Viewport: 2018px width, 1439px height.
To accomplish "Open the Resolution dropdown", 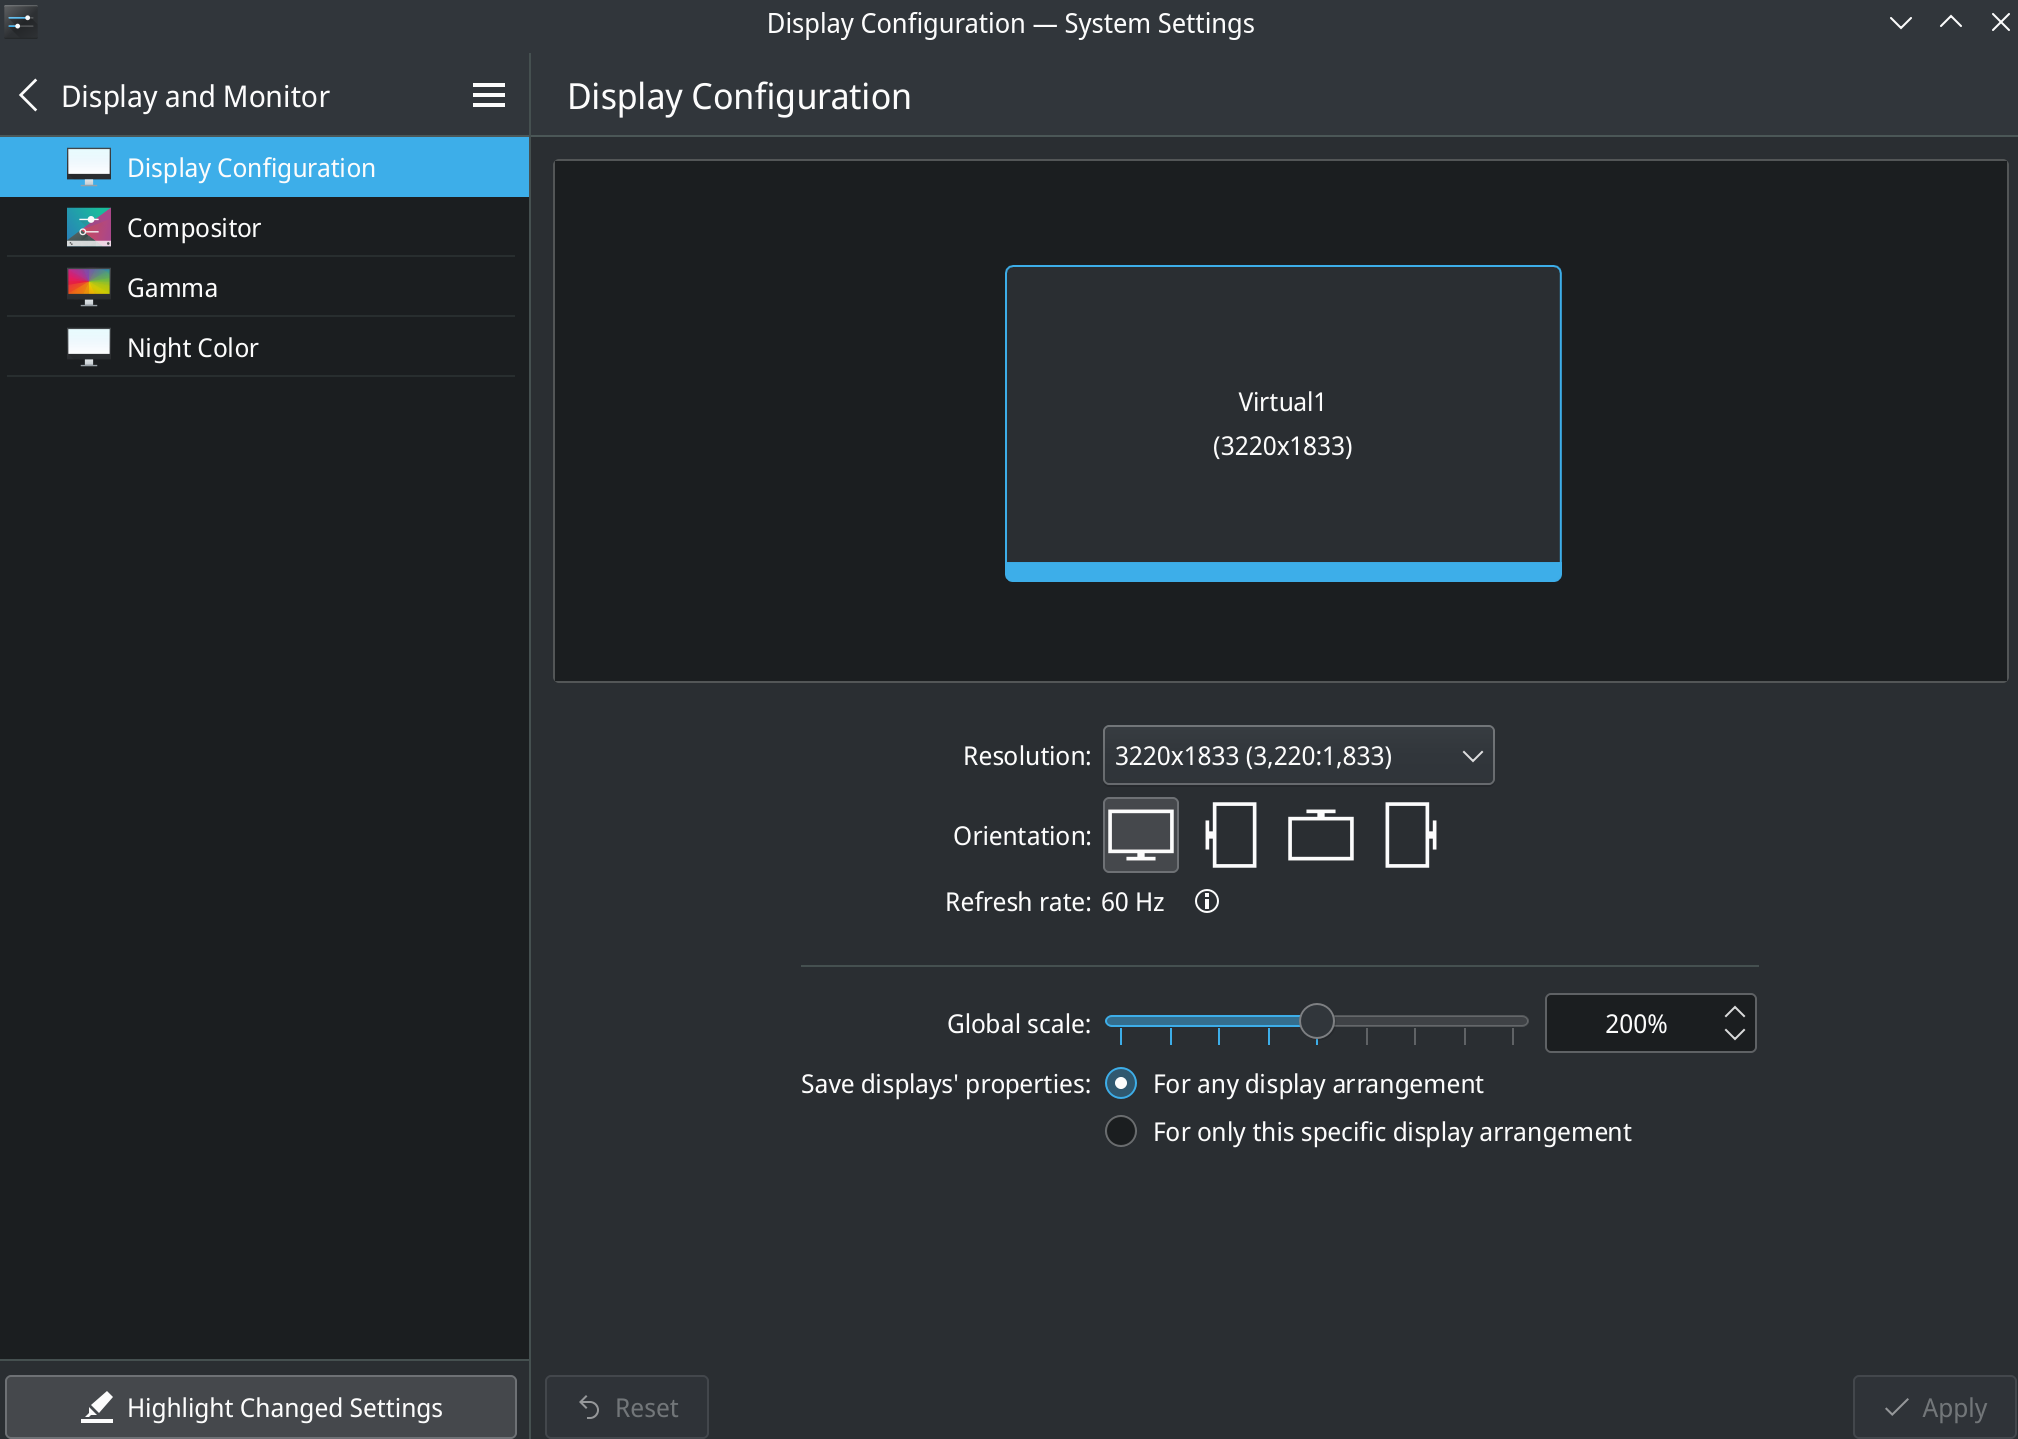I will click(x=1297, y=756).
